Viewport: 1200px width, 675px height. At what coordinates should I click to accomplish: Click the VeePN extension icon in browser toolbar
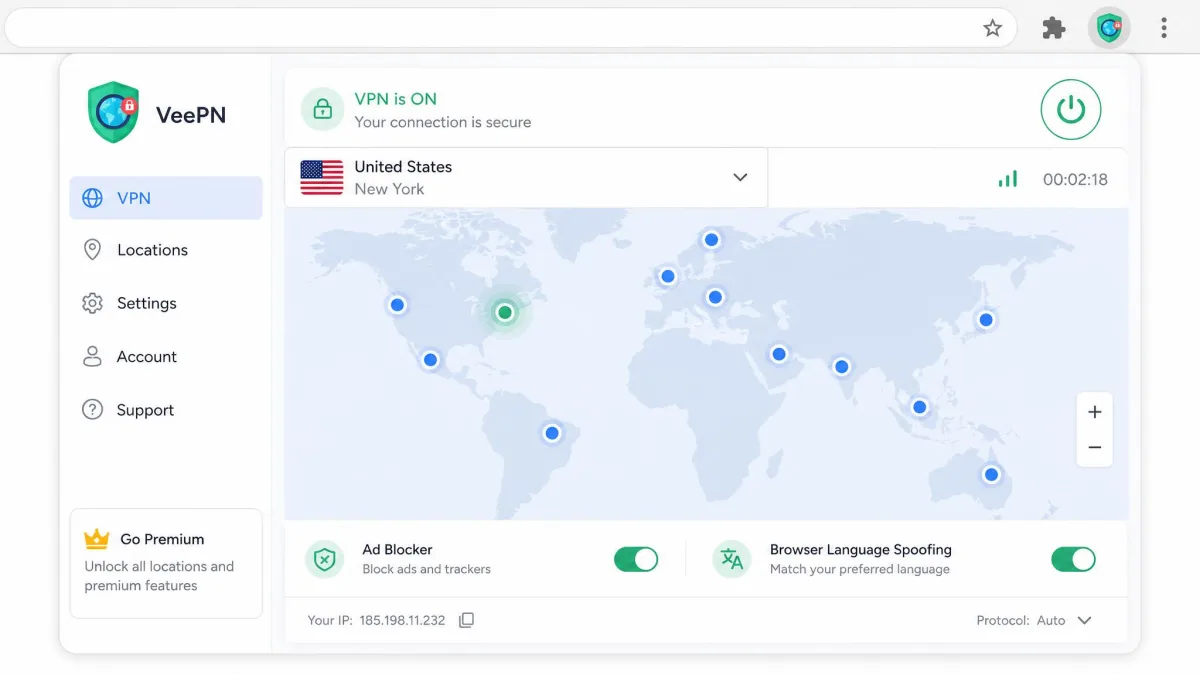click(x=1109, y=28)
